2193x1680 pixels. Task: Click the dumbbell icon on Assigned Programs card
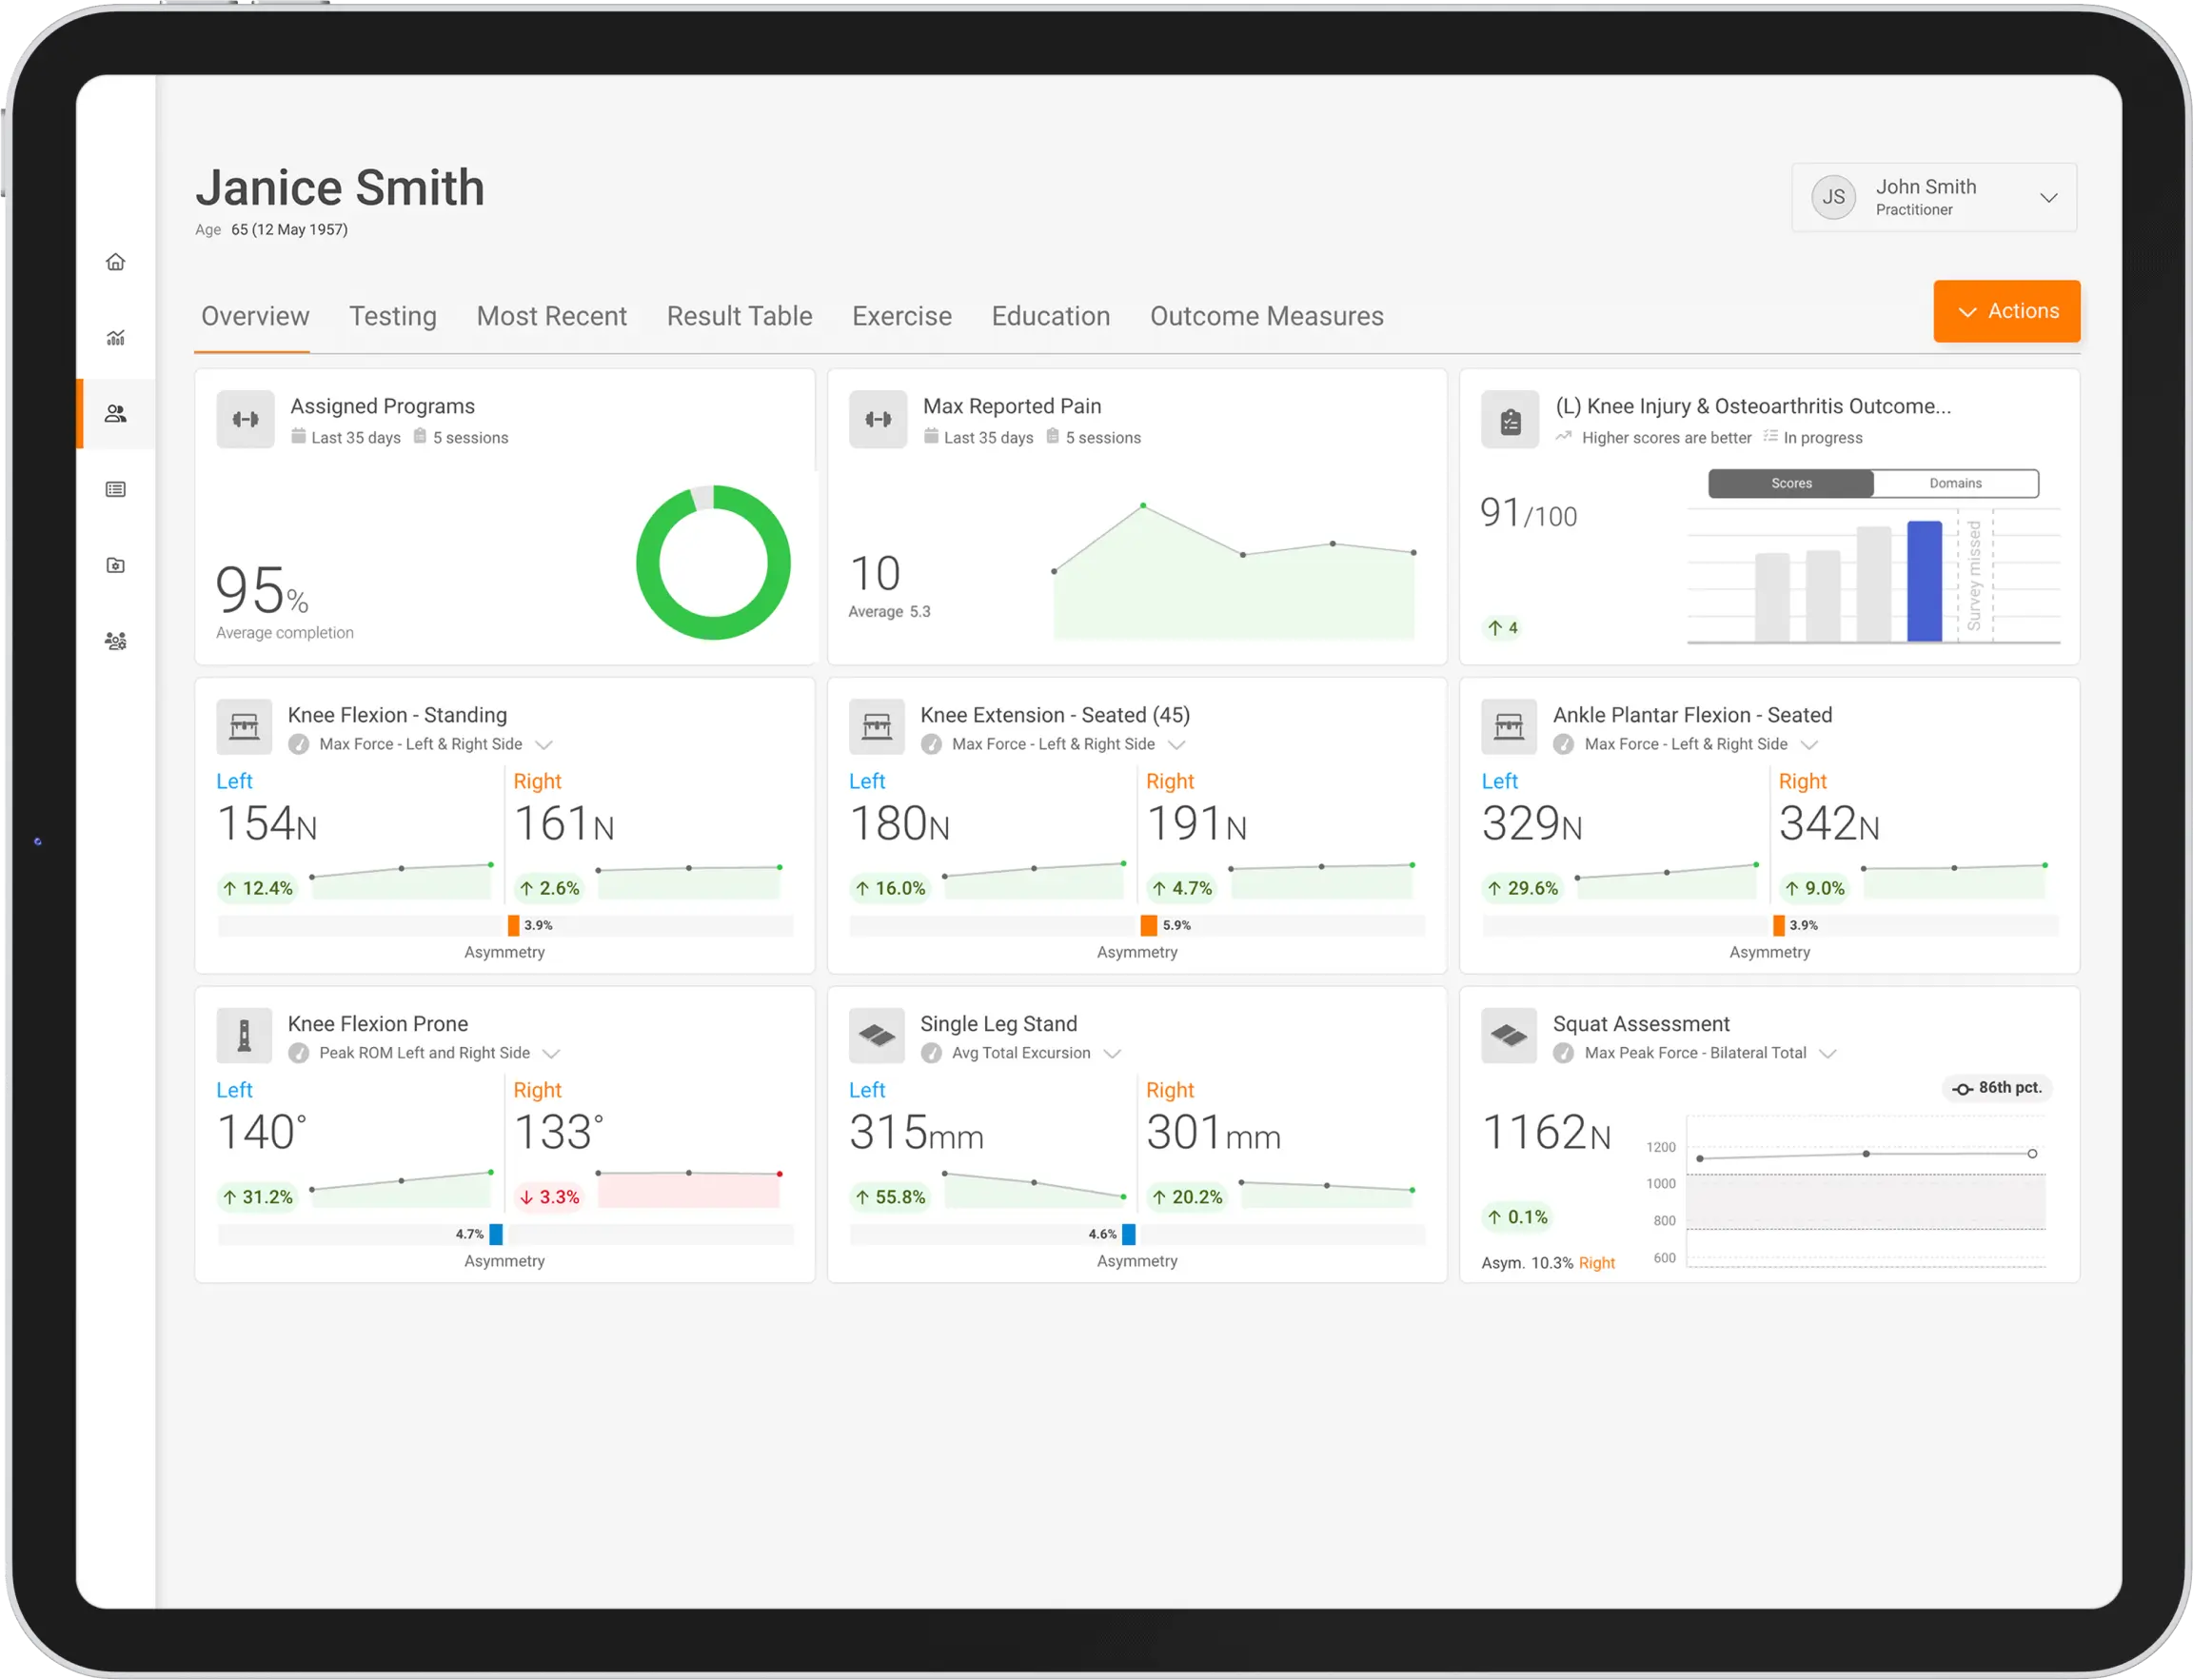coord(245,419)
